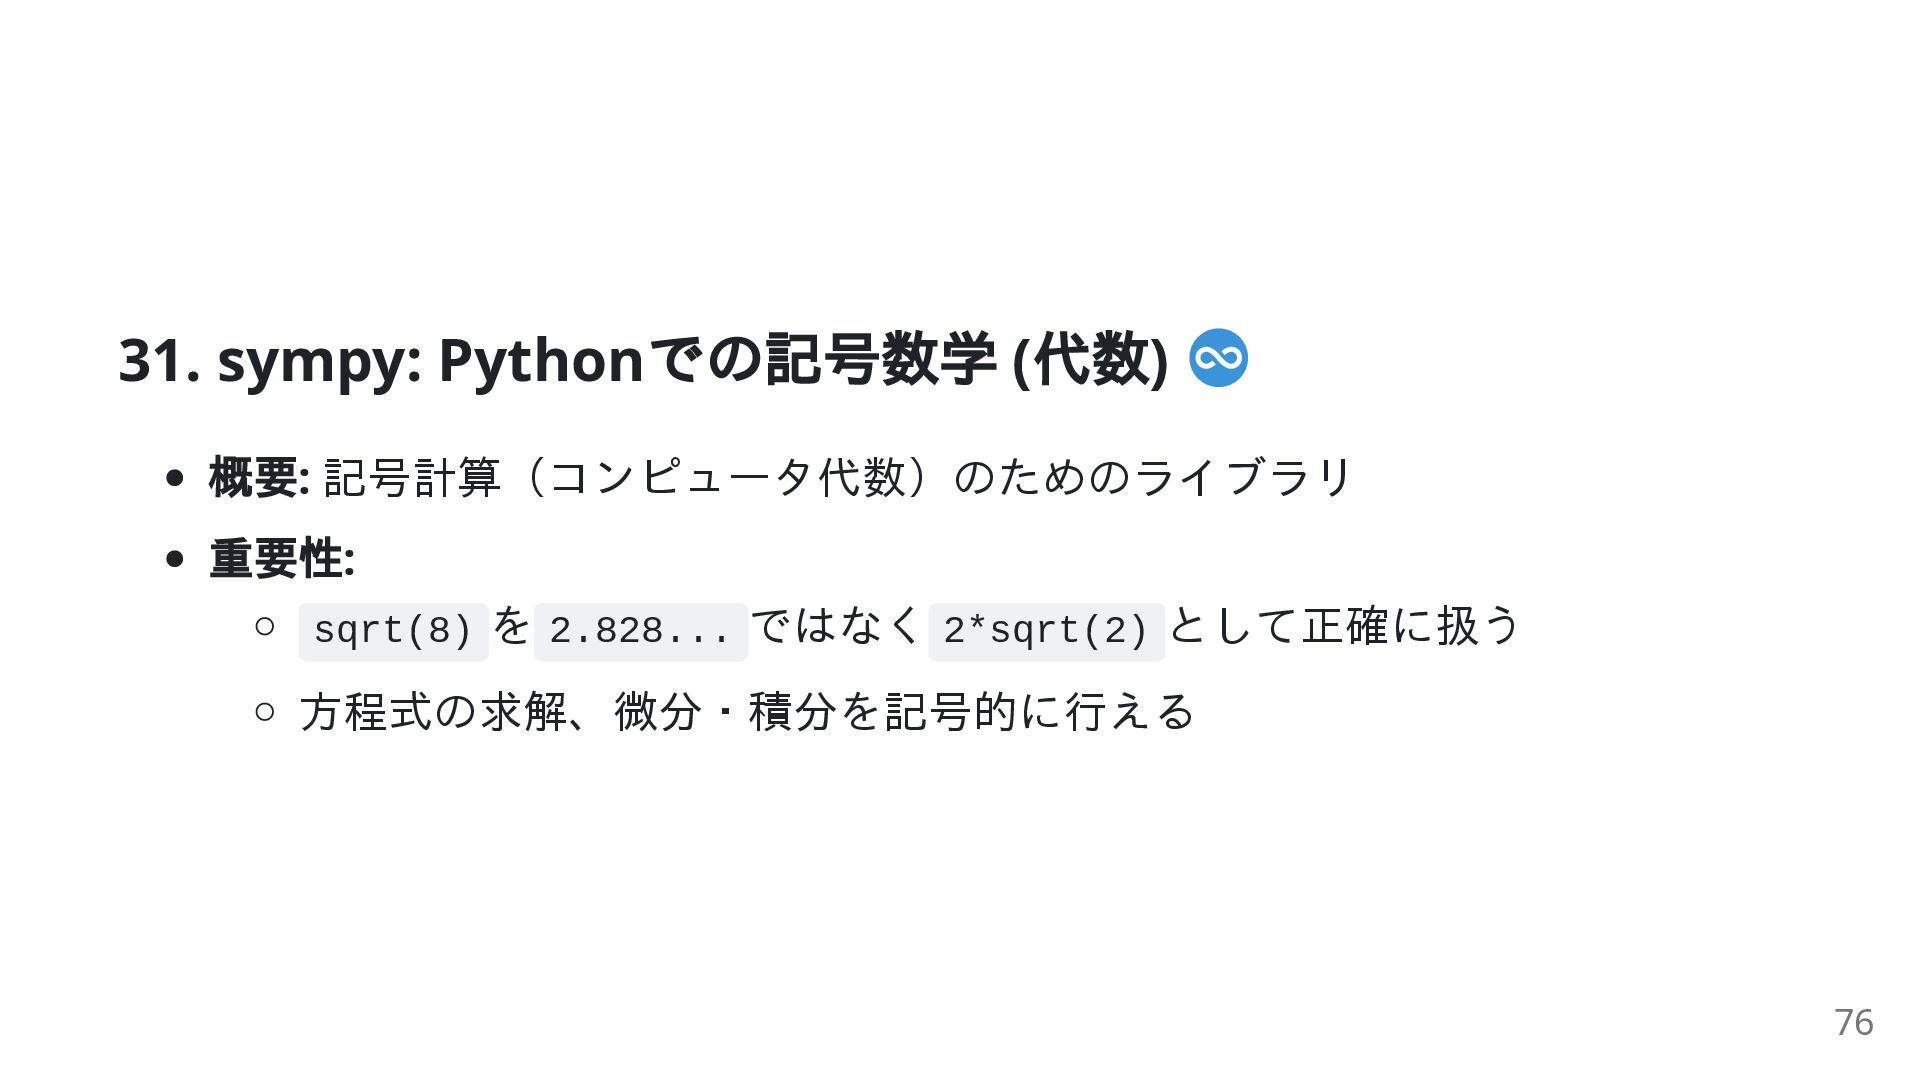This screenshot has width=1920, height=1080.
Task: Click the text 記号的に行える
Action: click(1040, 712)
